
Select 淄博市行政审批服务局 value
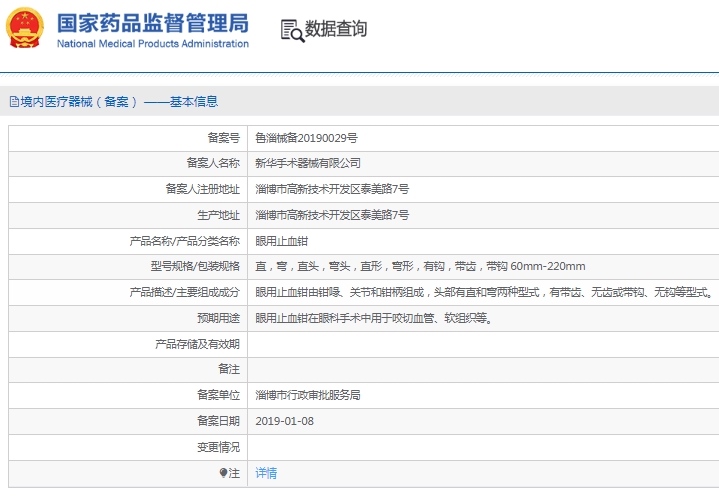308,395
